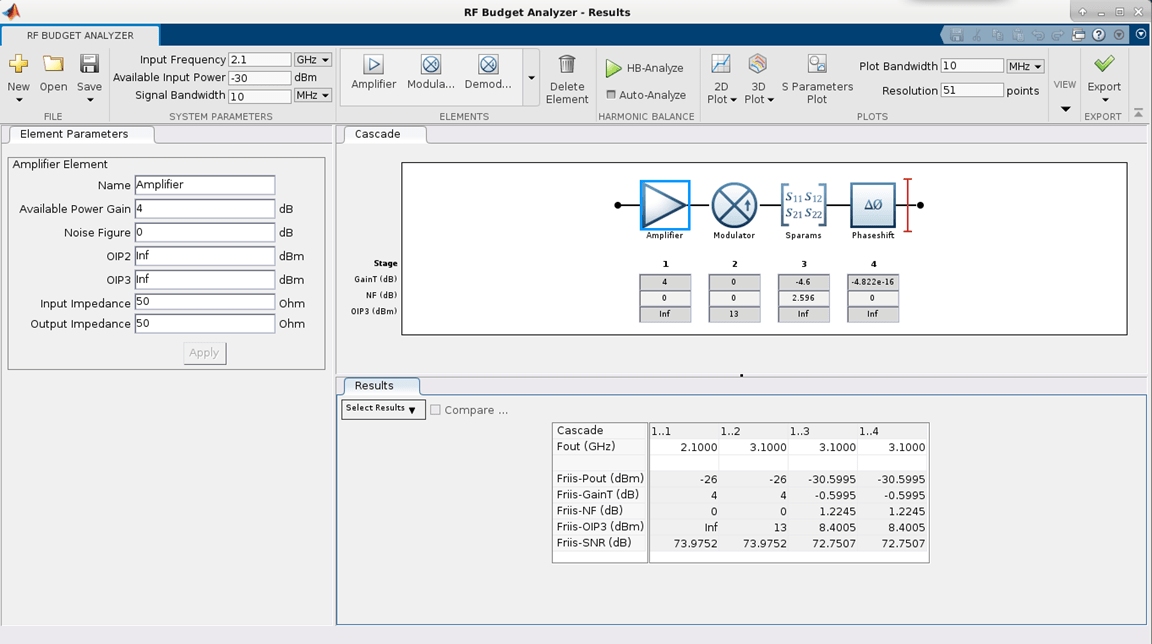Switch to the RF Budget Analyzer ribbon tab
1152x644 pixels.
click(x=80, y=35)
